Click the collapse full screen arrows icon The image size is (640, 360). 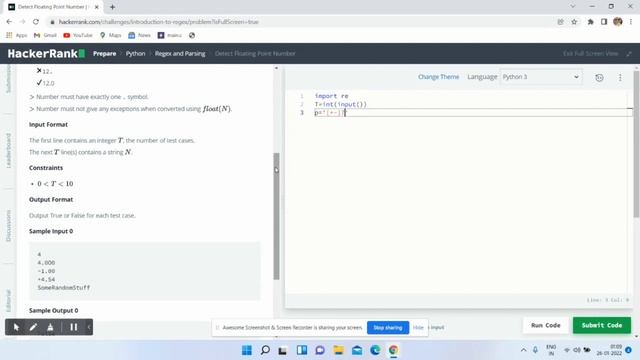tap(629, 53)
